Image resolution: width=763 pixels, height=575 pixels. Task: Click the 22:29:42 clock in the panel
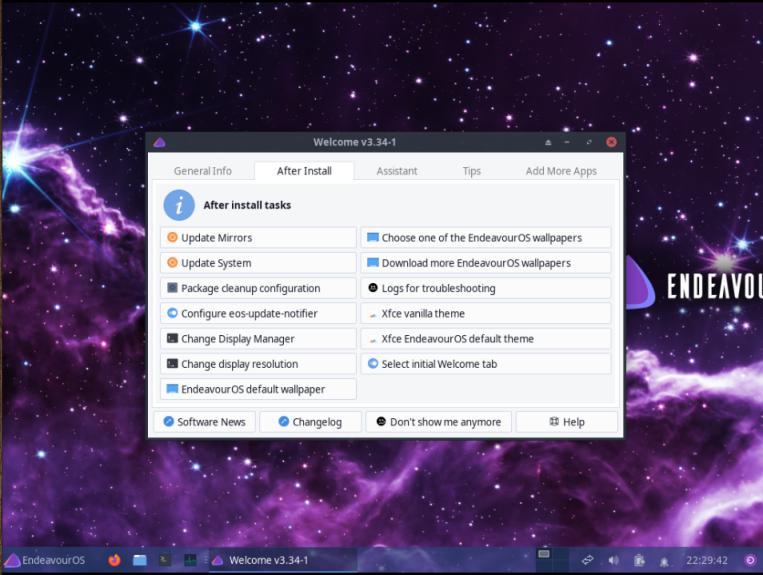click(x=707, y=560)
